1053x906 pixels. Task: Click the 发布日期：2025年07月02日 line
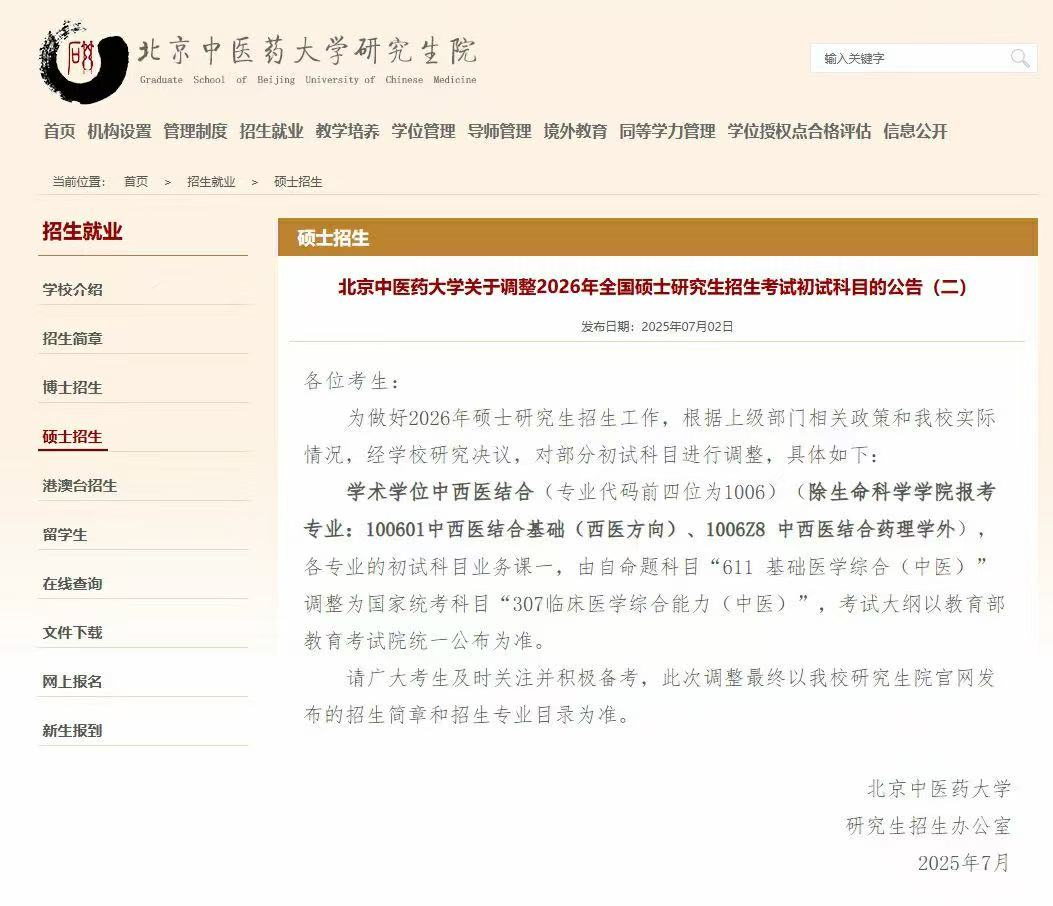pos(657,326)
